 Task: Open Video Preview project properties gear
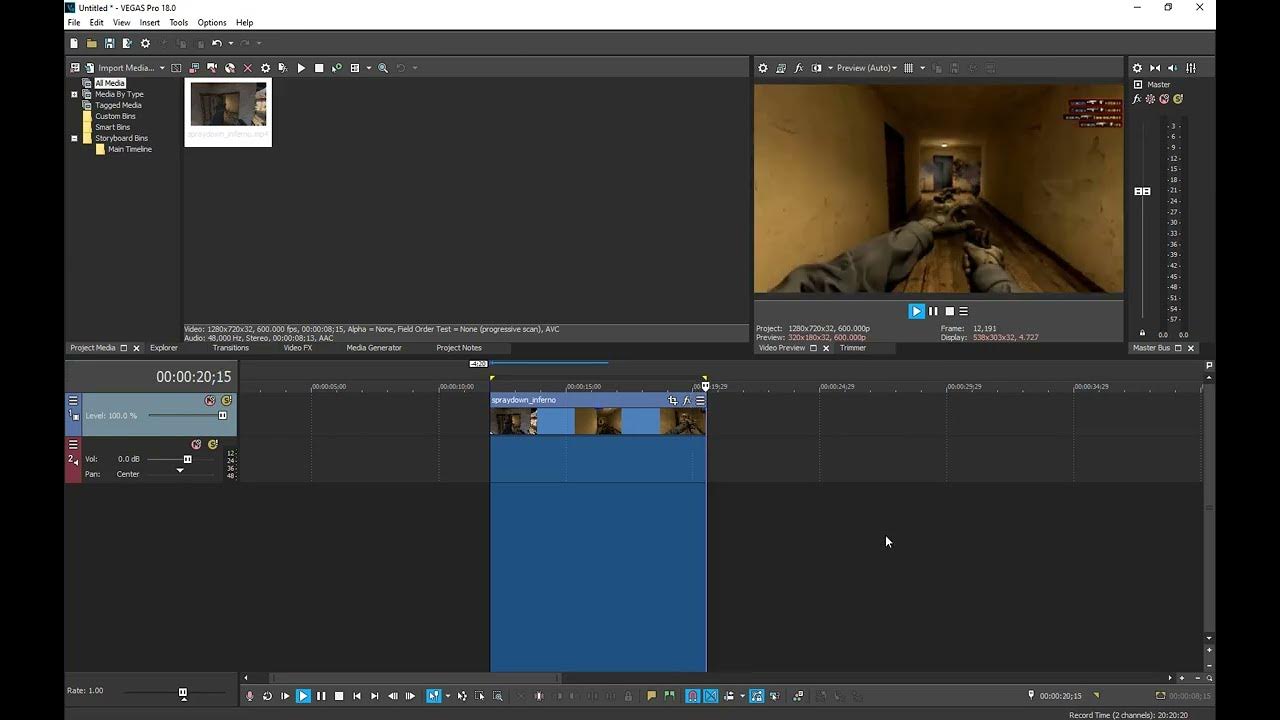tap(763, 68)
